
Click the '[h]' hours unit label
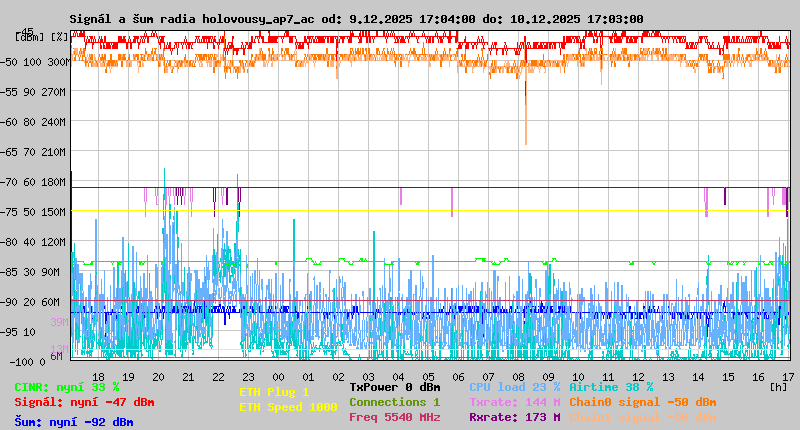(x=779, y=388)
